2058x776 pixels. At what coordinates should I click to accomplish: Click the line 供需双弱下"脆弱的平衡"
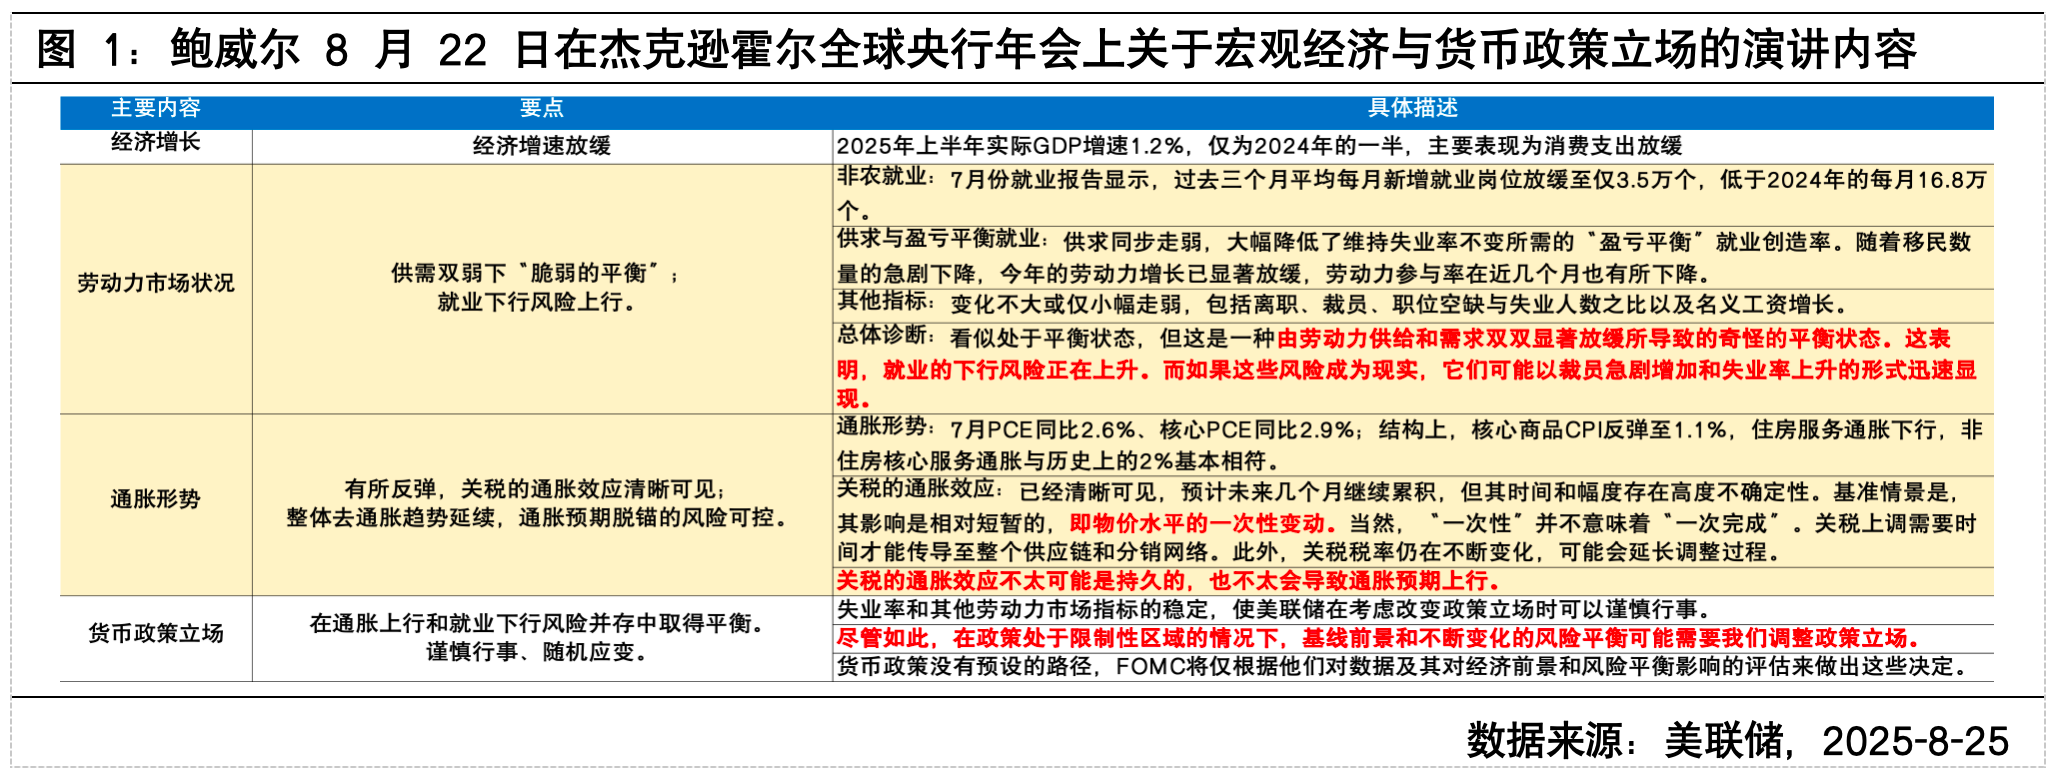536,273
